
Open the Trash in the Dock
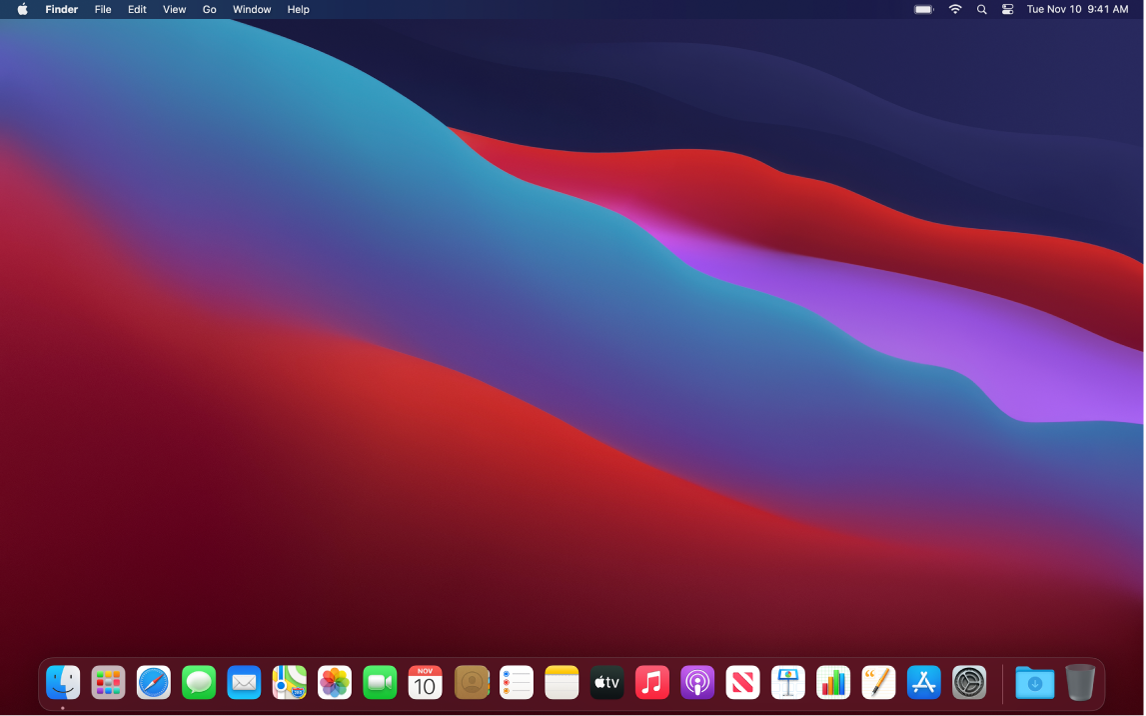click(1080, 683)
